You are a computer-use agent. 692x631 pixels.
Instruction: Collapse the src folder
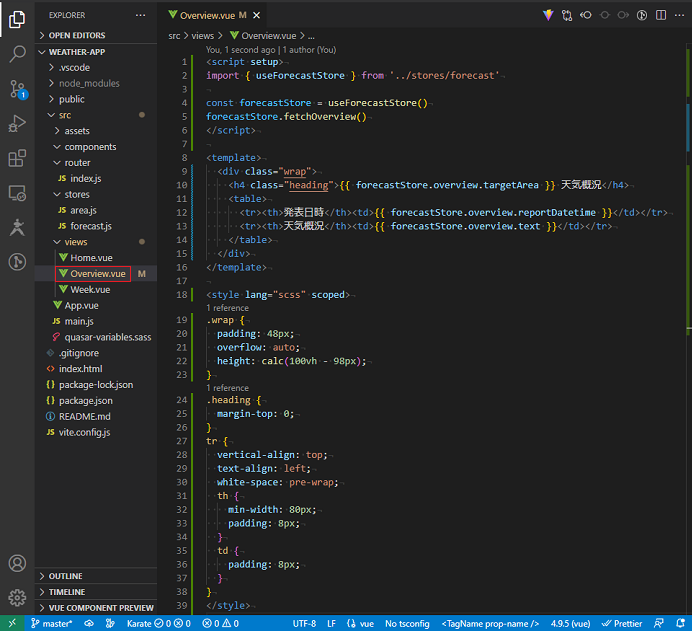96,115
